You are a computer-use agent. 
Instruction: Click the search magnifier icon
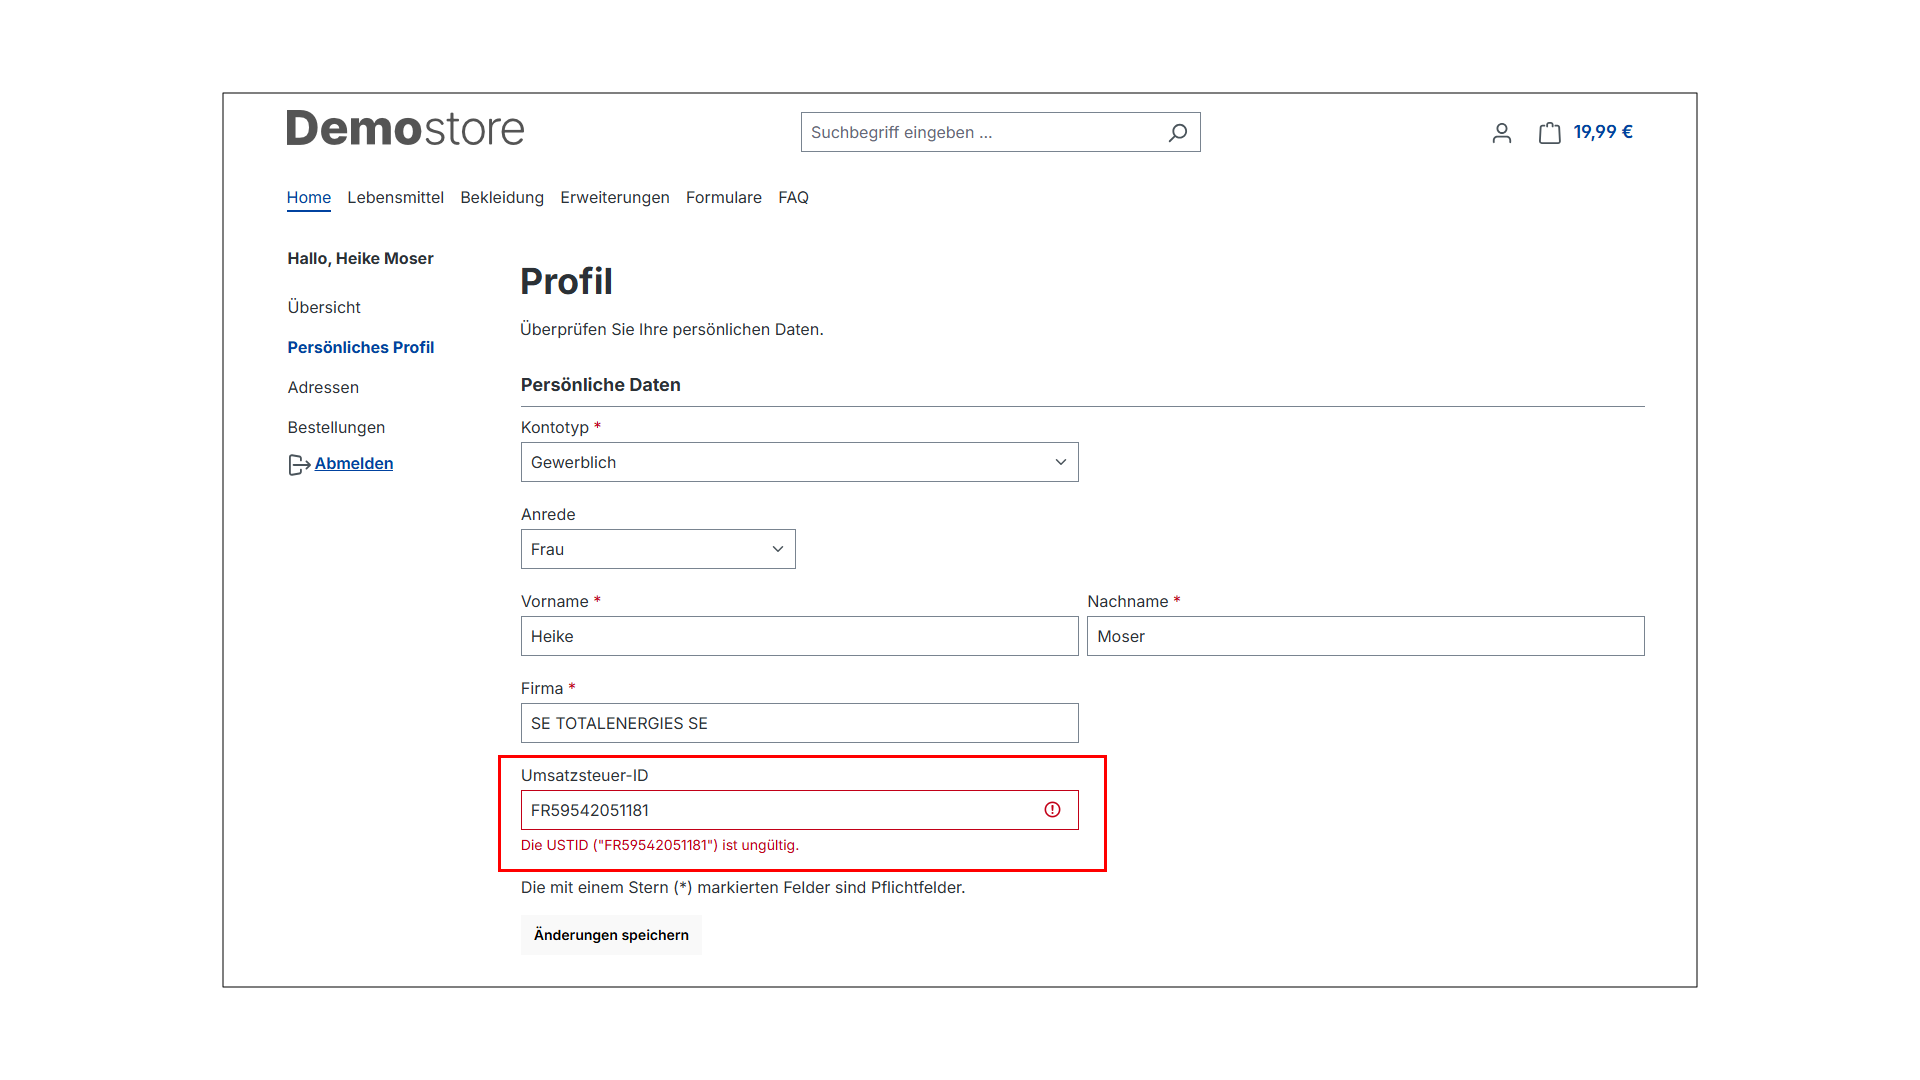point(1178,132)
